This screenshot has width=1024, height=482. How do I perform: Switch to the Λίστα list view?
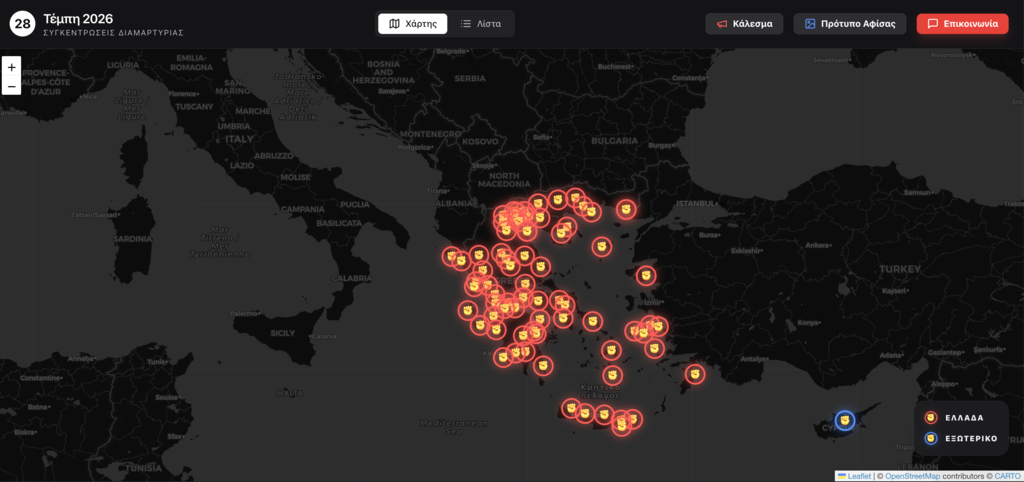481,24
